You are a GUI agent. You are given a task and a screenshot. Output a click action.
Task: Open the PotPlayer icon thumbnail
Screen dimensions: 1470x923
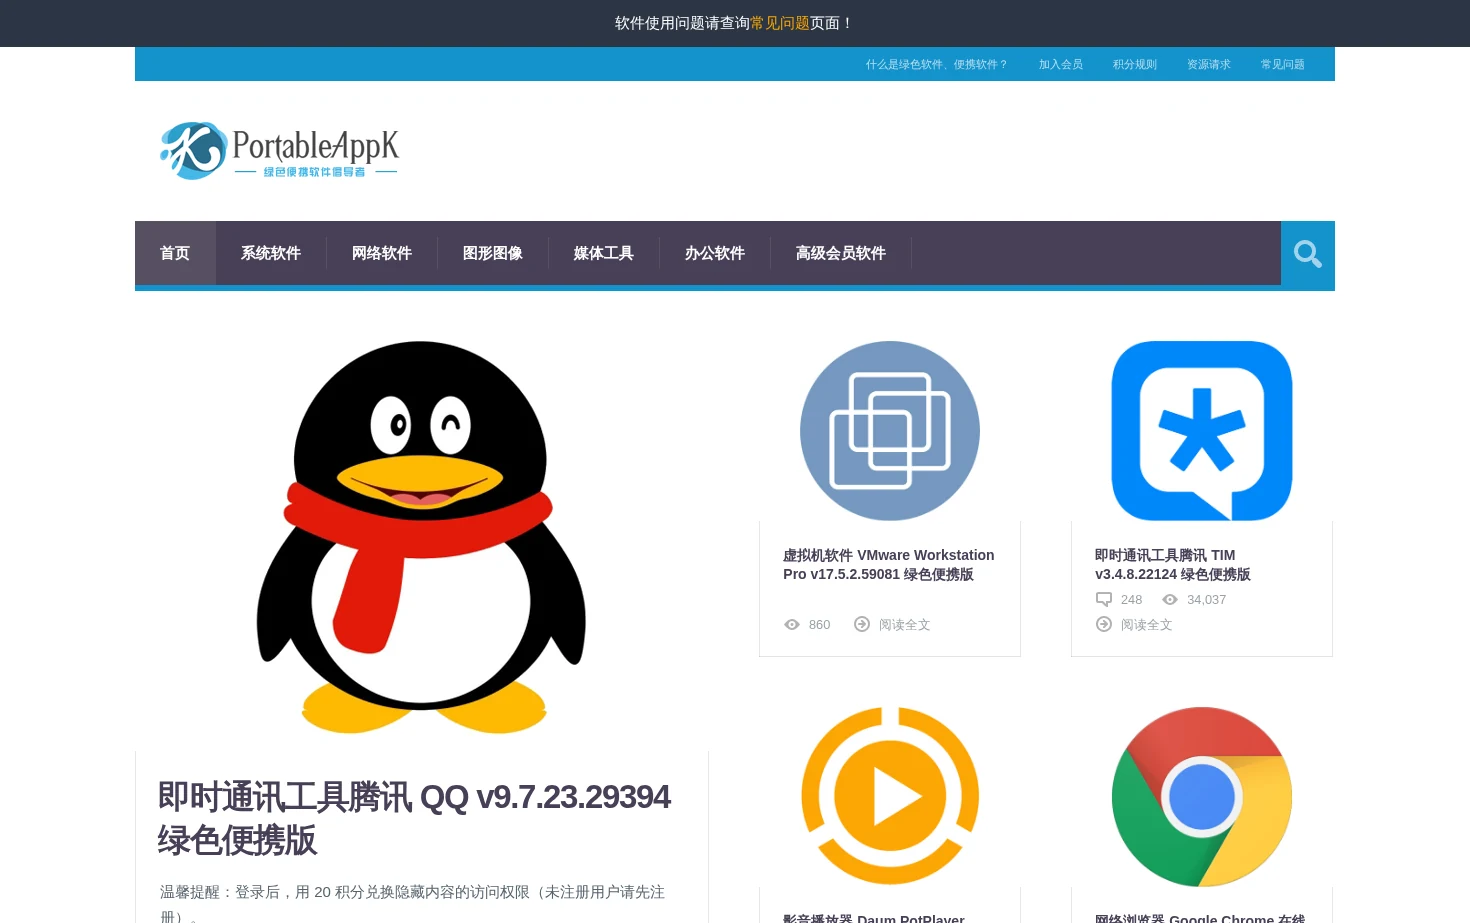(x=890, y=797)
